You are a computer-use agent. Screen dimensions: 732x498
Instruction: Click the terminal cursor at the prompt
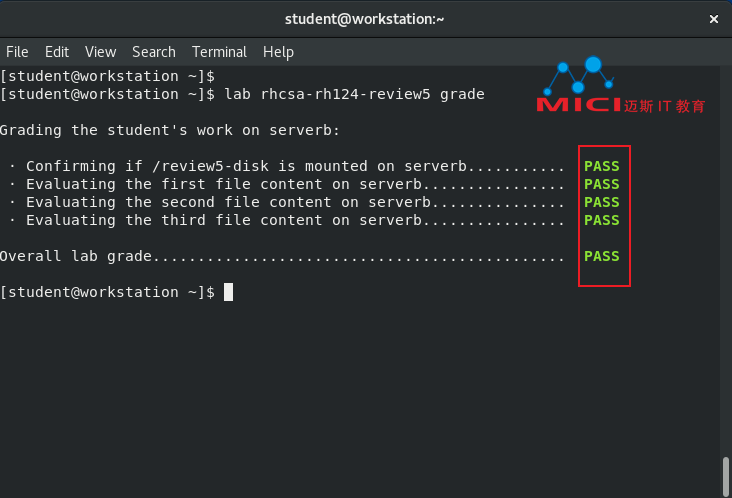[228, 292]
